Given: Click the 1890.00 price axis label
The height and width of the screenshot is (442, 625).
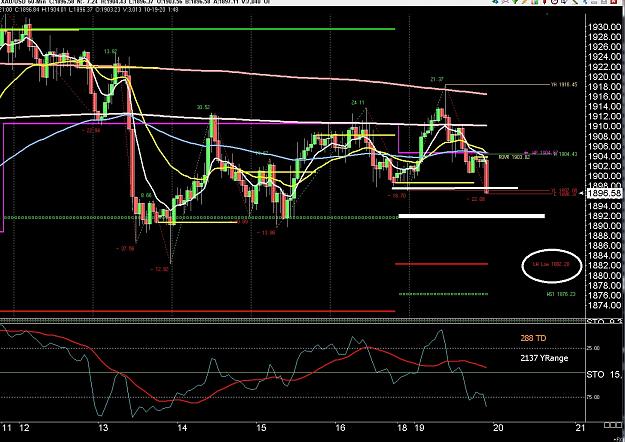Looking at the screenshot, I should (605, 226).
